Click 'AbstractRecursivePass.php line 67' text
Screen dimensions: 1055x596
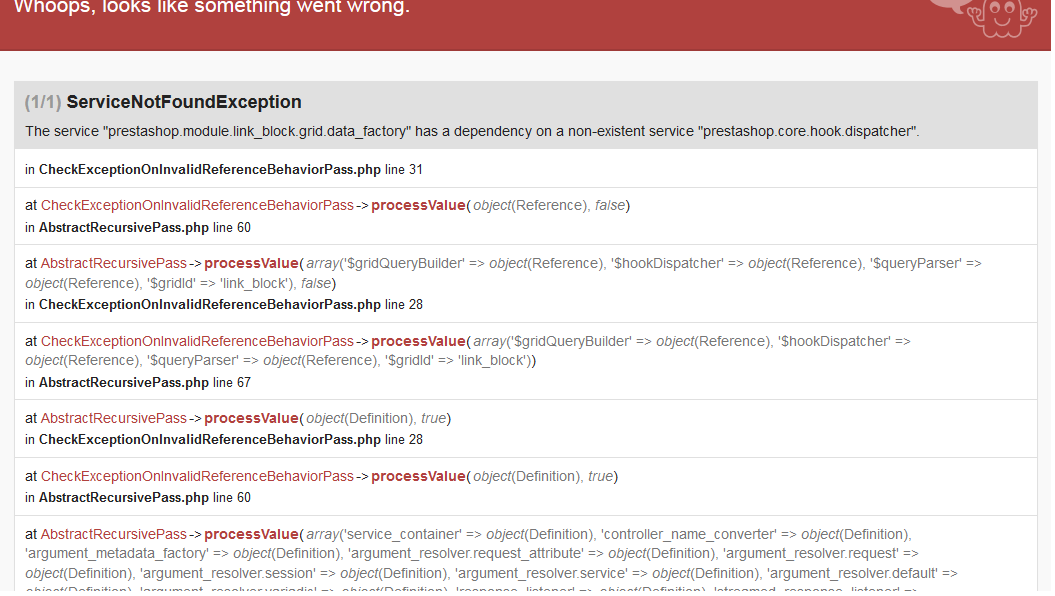(x=145, y=382)
